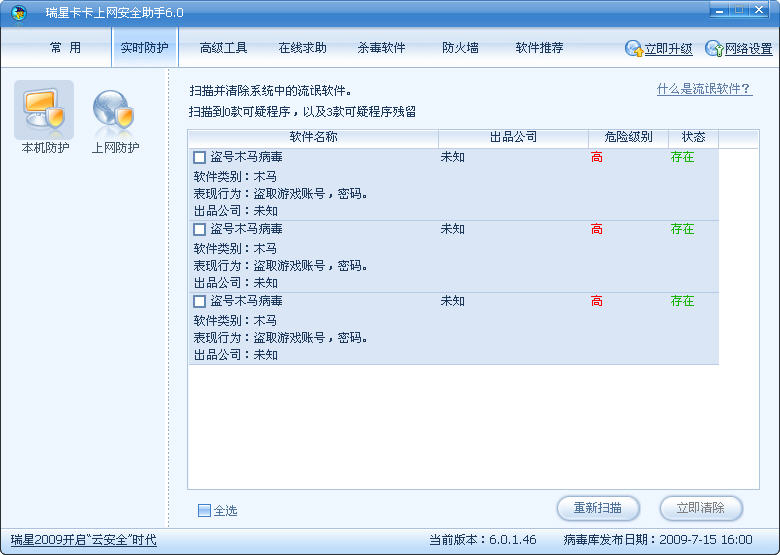The height and width of the screenshot is (555, 780).
Task: Sort by the 软件名称 column header
Action: [x=313, y=137]
